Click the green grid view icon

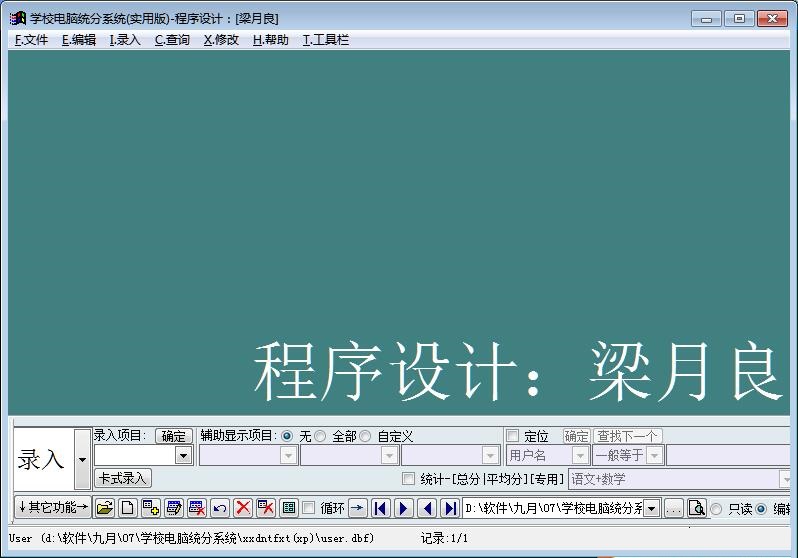coord(289,508)
